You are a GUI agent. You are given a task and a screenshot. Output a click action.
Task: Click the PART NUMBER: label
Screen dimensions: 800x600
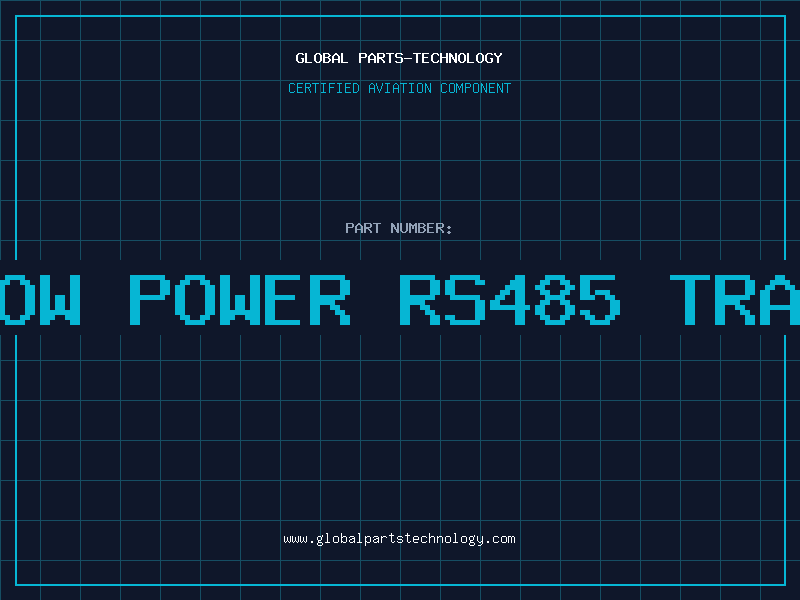point(398,228)
